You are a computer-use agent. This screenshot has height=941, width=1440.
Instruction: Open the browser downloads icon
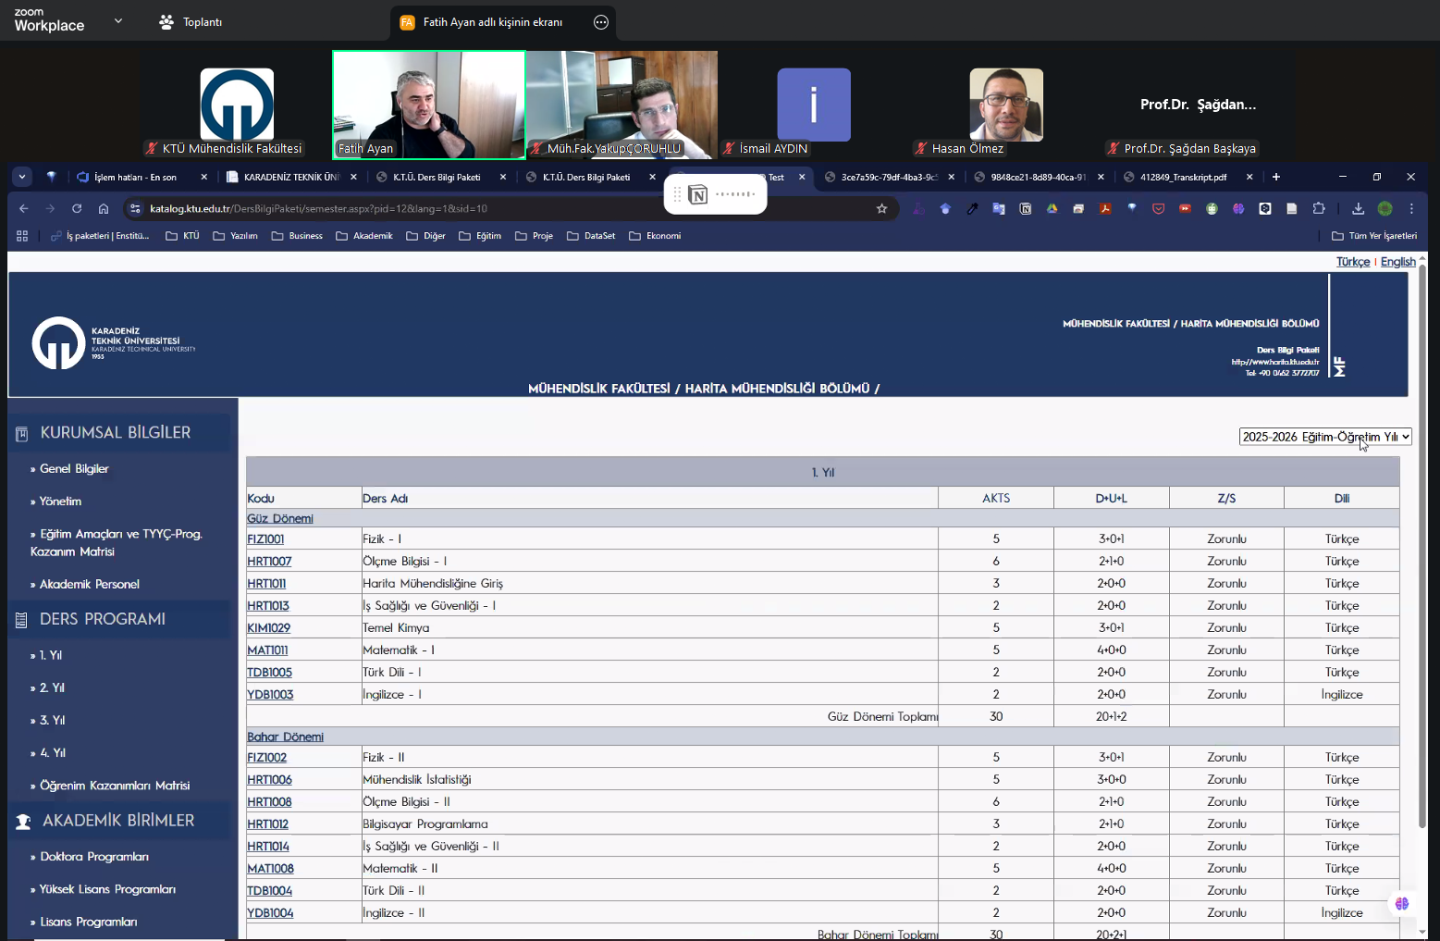click(x=1357, y=209)
